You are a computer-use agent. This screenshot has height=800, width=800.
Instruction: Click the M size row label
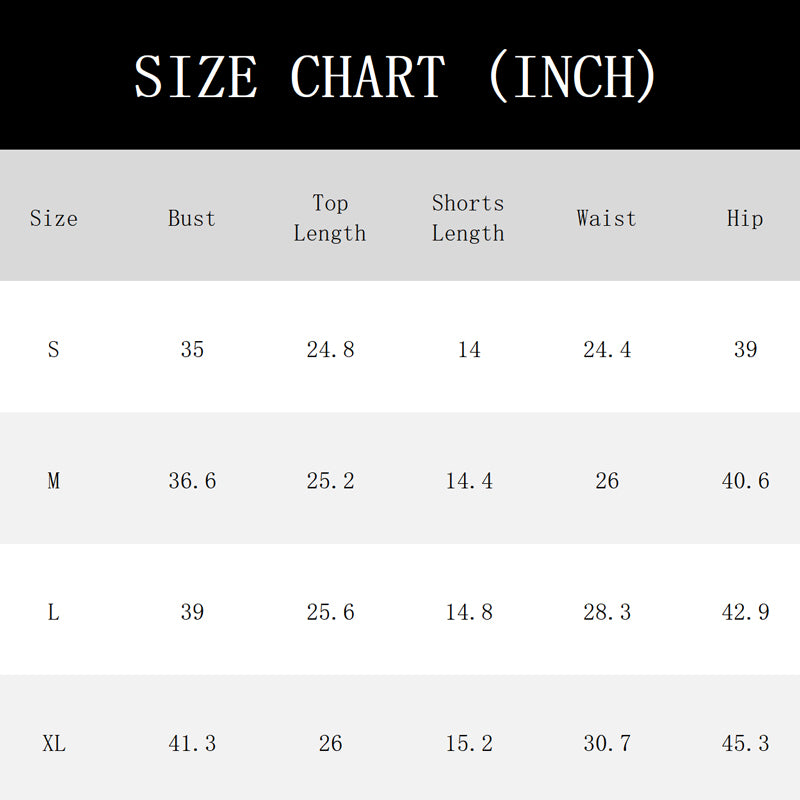click(54, 481)
